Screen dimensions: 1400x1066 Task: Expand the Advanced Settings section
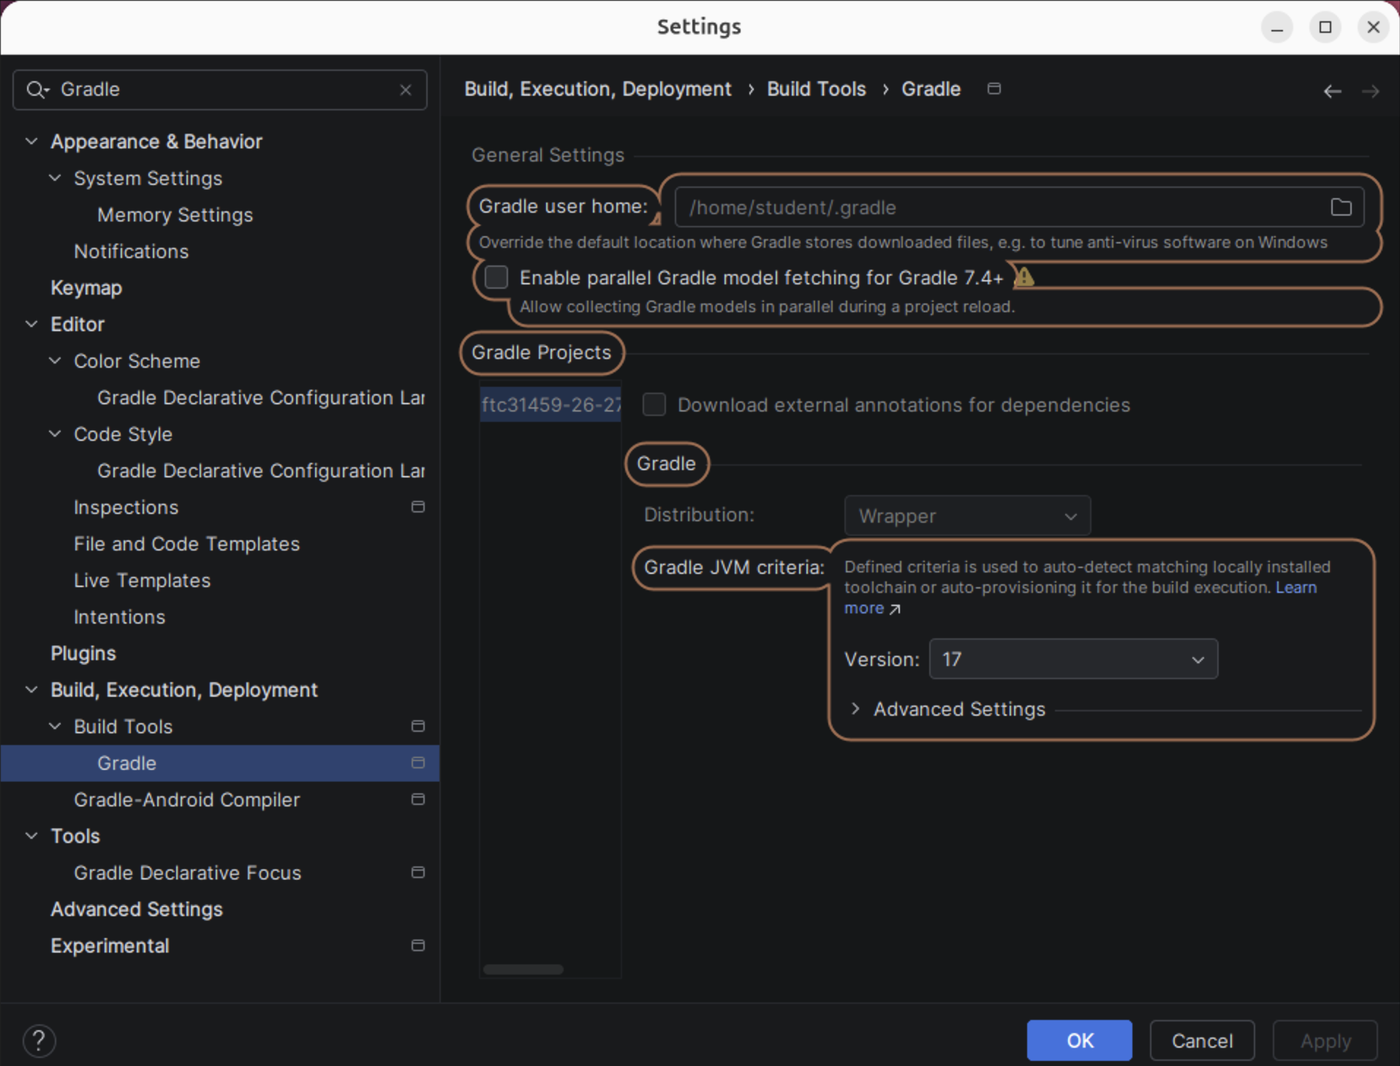pyautogui.click(x=855, y=709)
